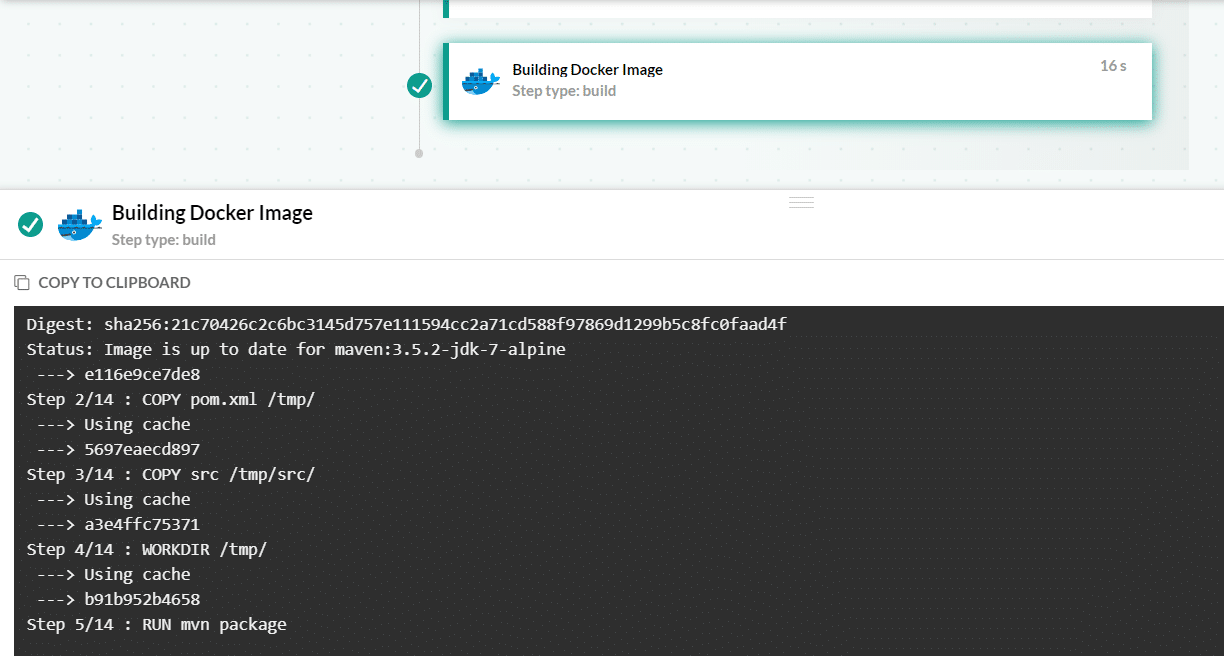Select the Building Docker Image title in the step card

[587, 70]
